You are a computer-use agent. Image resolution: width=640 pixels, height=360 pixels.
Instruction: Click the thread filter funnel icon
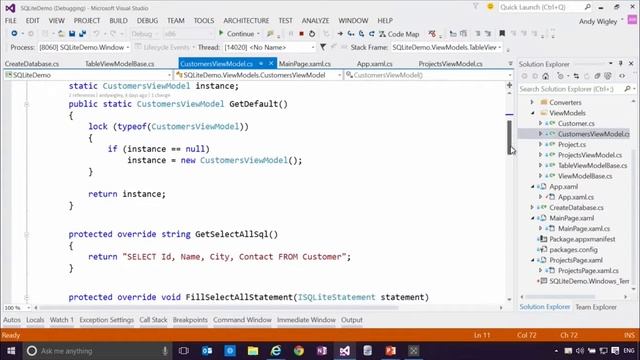tap(323, 47)
